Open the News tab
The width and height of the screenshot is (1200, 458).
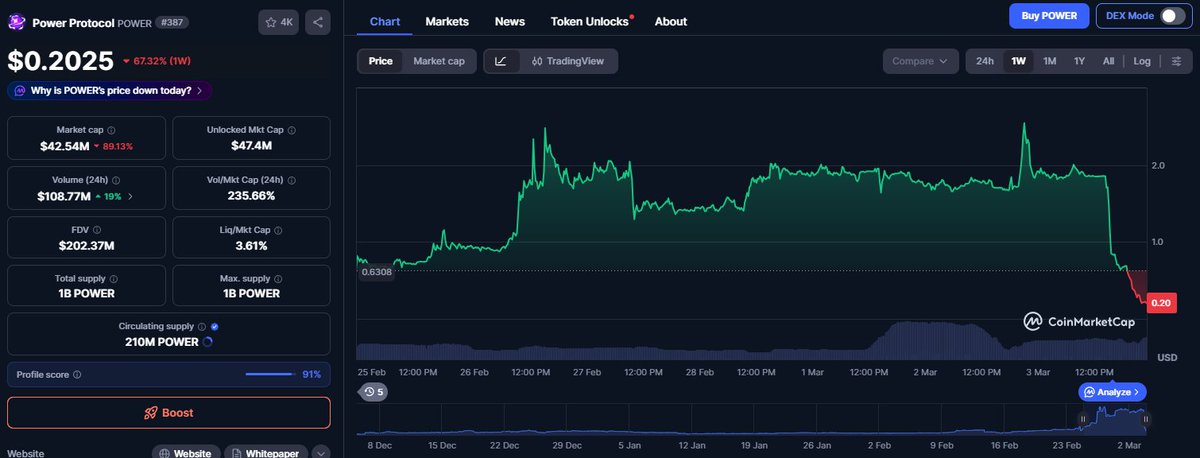click(x=510, y=21)
